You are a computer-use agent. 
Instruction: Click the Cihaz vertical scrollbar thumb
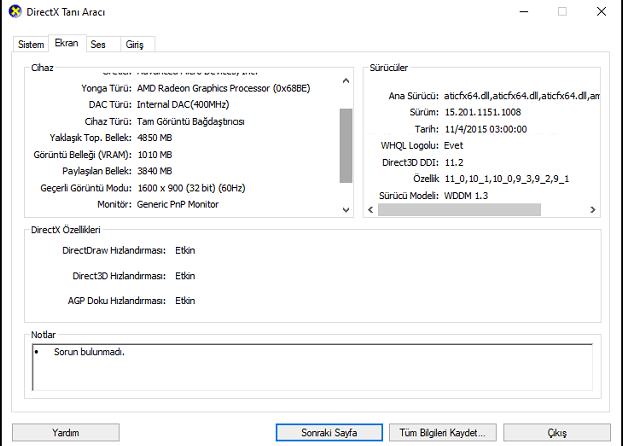[x=346, y=145]
